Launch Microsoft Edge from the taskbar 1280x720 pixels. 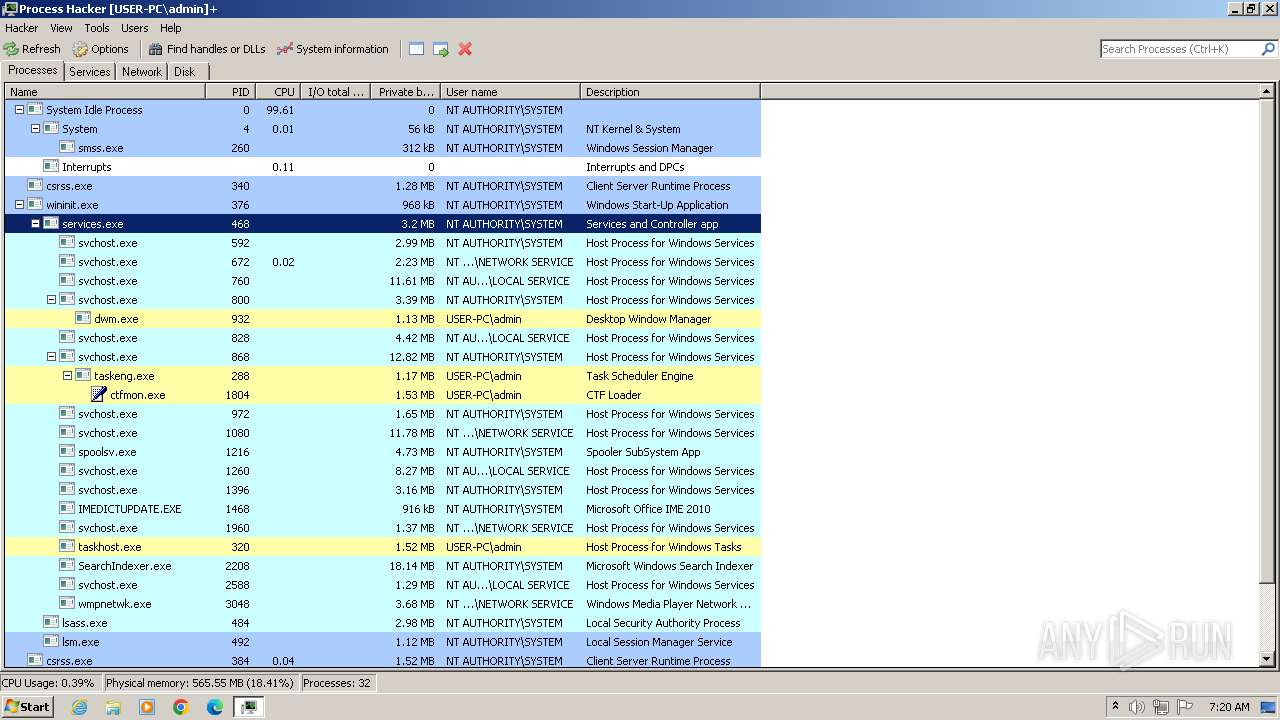215,707
